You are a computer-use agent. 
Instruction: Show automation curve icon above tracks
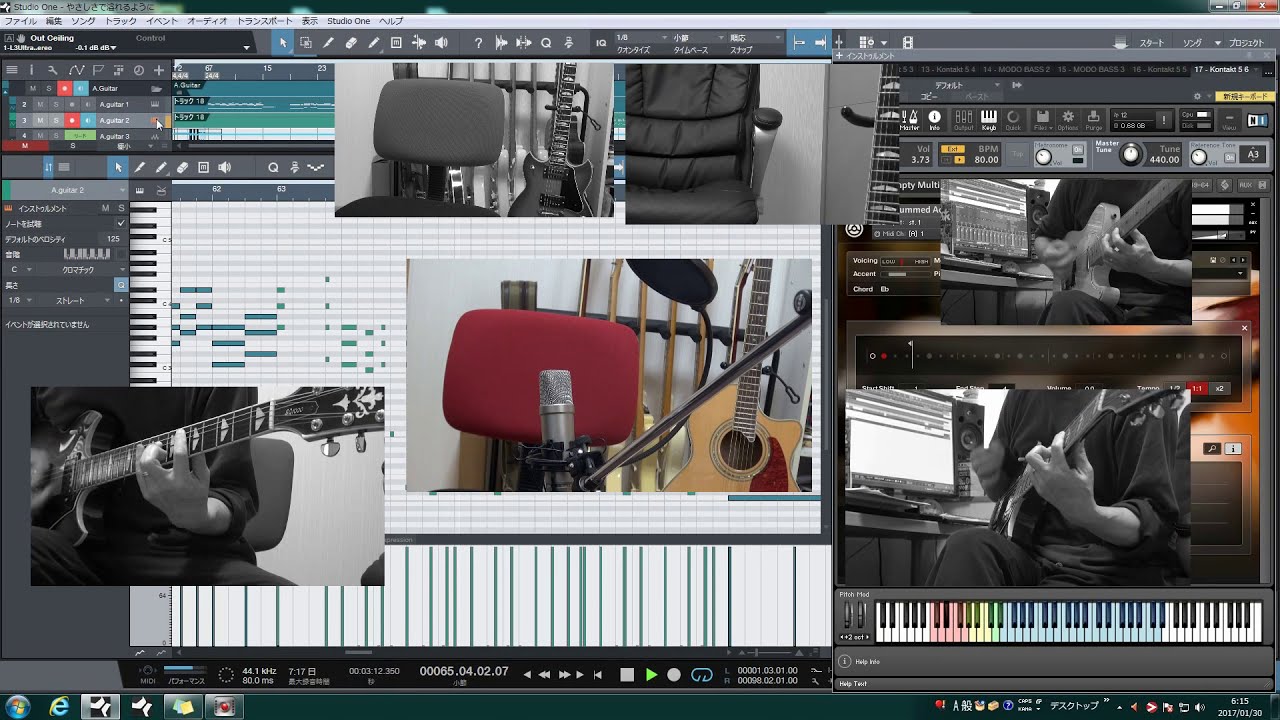pyautogui.click(x=76, y=70)
